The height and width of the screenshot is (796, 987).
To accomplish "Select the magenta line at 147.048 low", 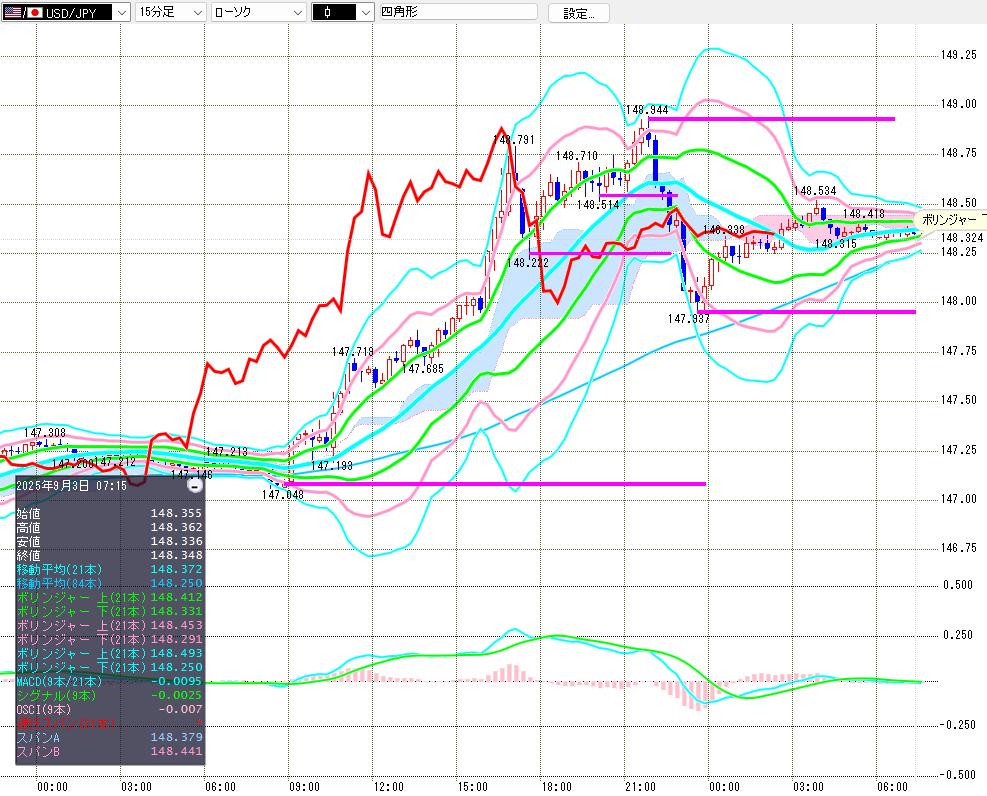I will pos(496,483).
